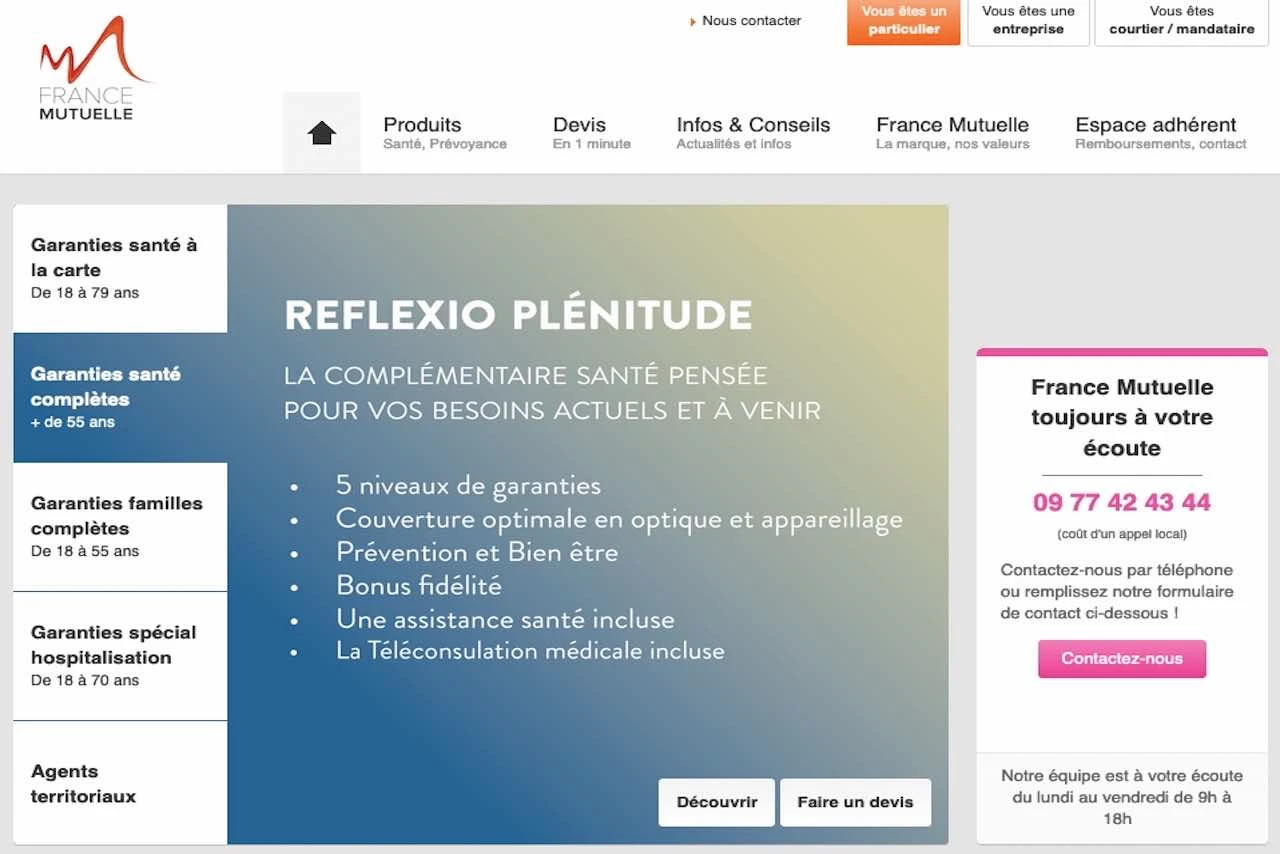Screen dimensions: 1280x854
Task: Click the Faire un devis button
Action: pyautogui.click(x=855, y=802)
